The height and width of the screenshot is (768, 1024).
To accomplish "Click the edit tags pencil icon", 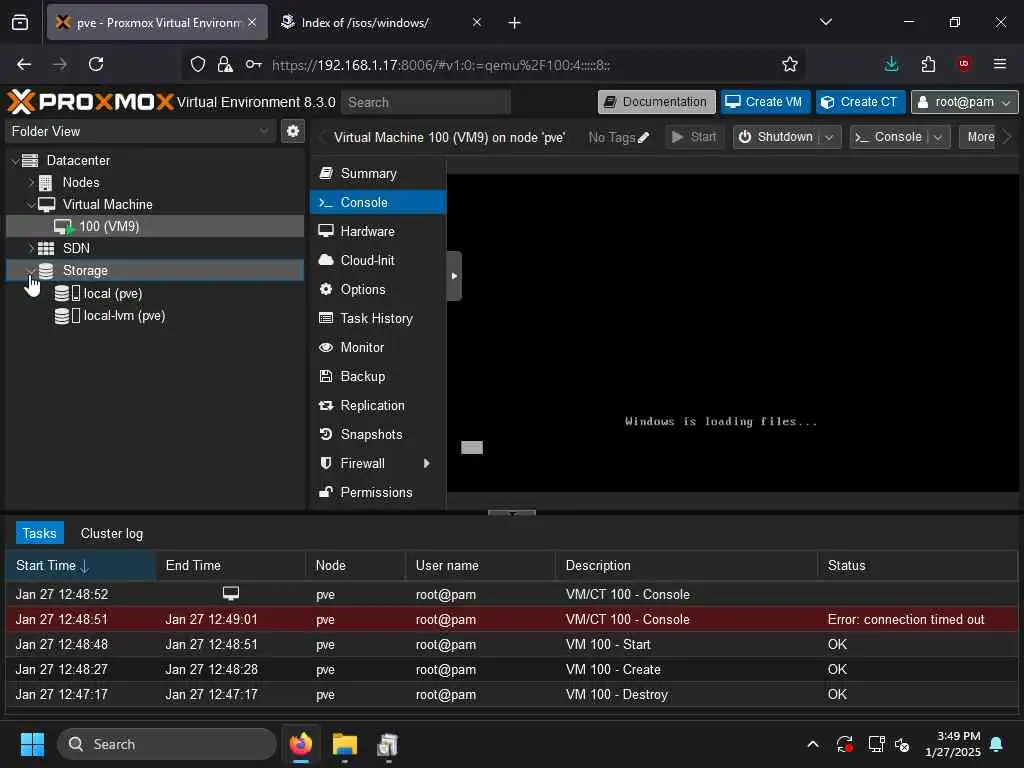I will 643,137.
